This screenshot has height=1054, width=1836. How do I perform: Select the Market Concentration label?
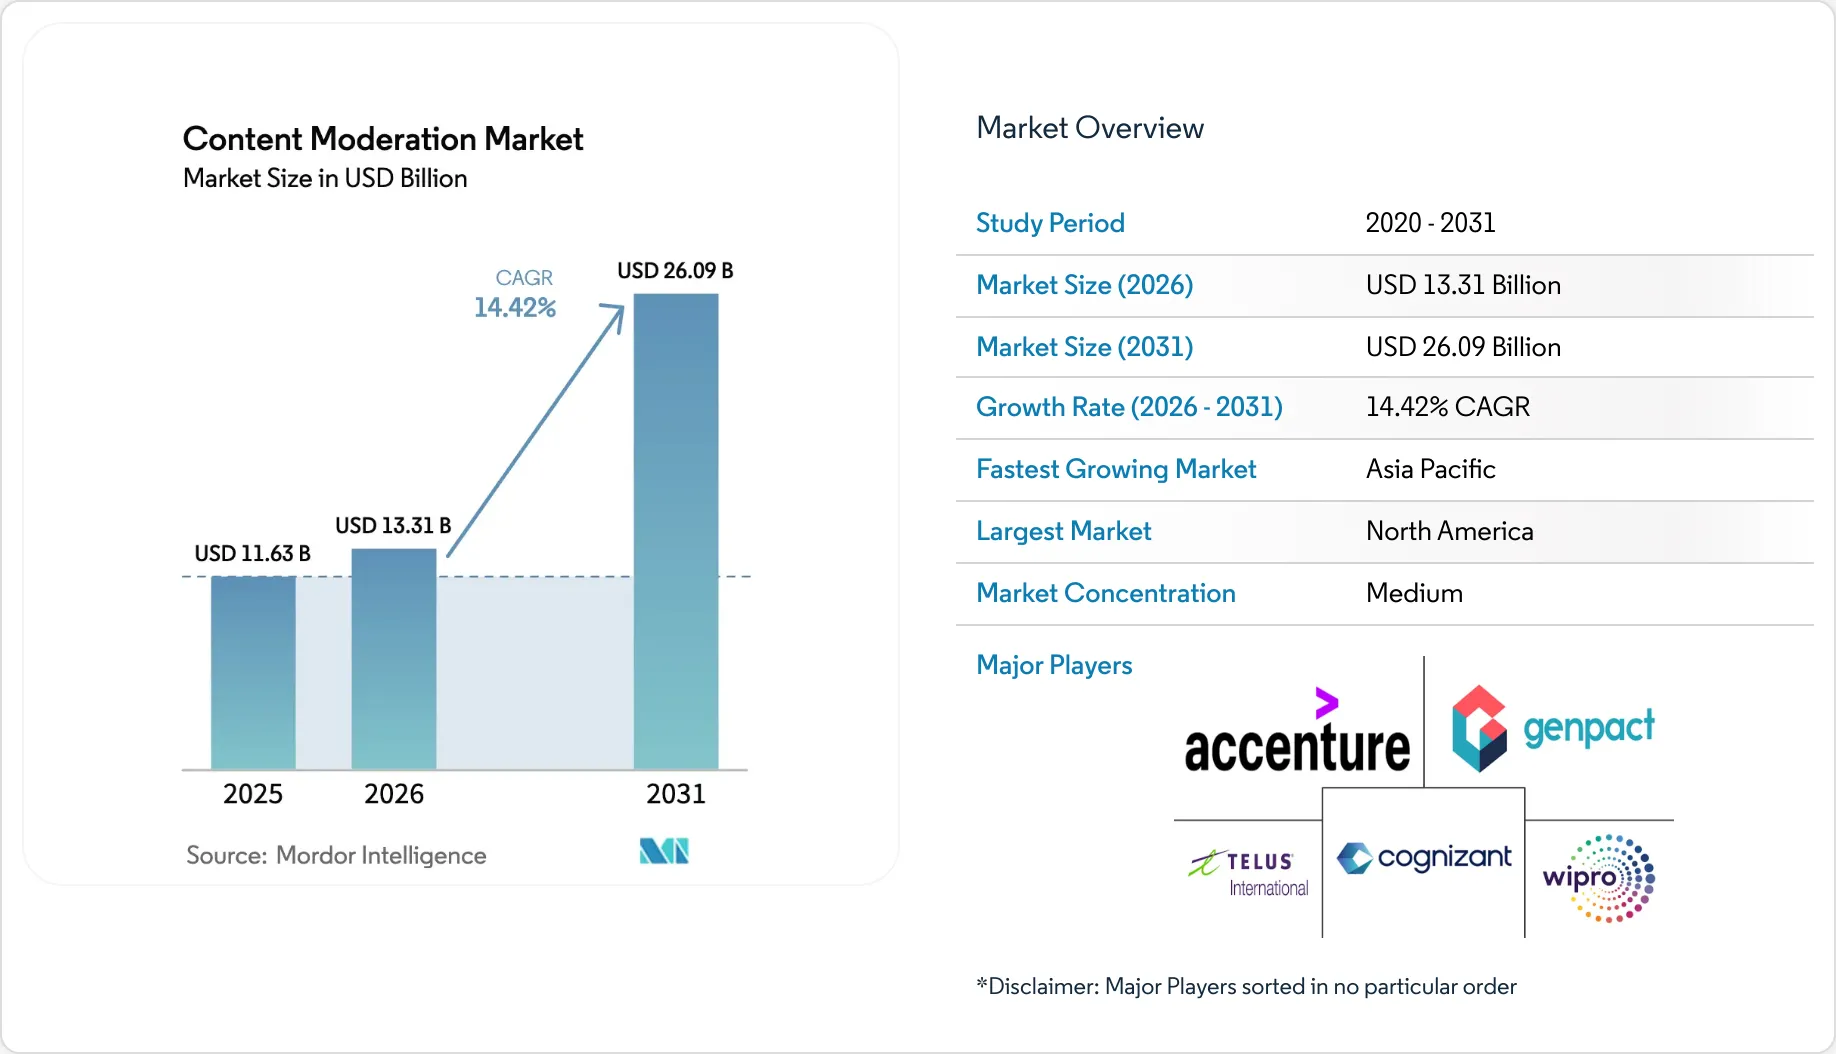tap(1106, 593)
